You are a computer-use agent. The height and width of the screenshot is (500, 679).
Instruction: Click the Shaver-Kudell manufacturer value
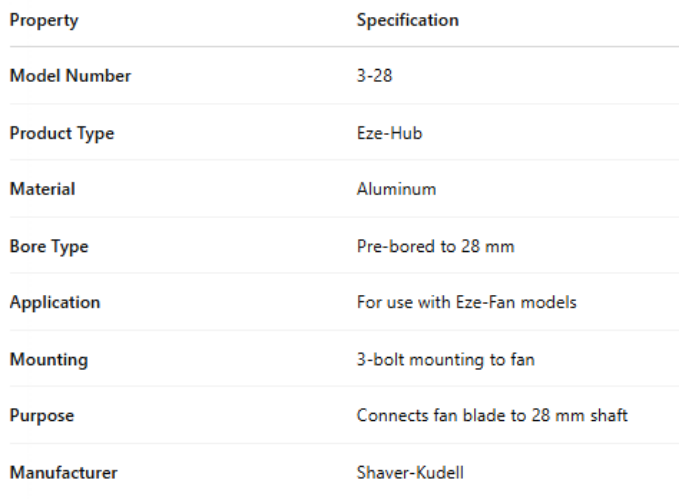pos(408,472)
